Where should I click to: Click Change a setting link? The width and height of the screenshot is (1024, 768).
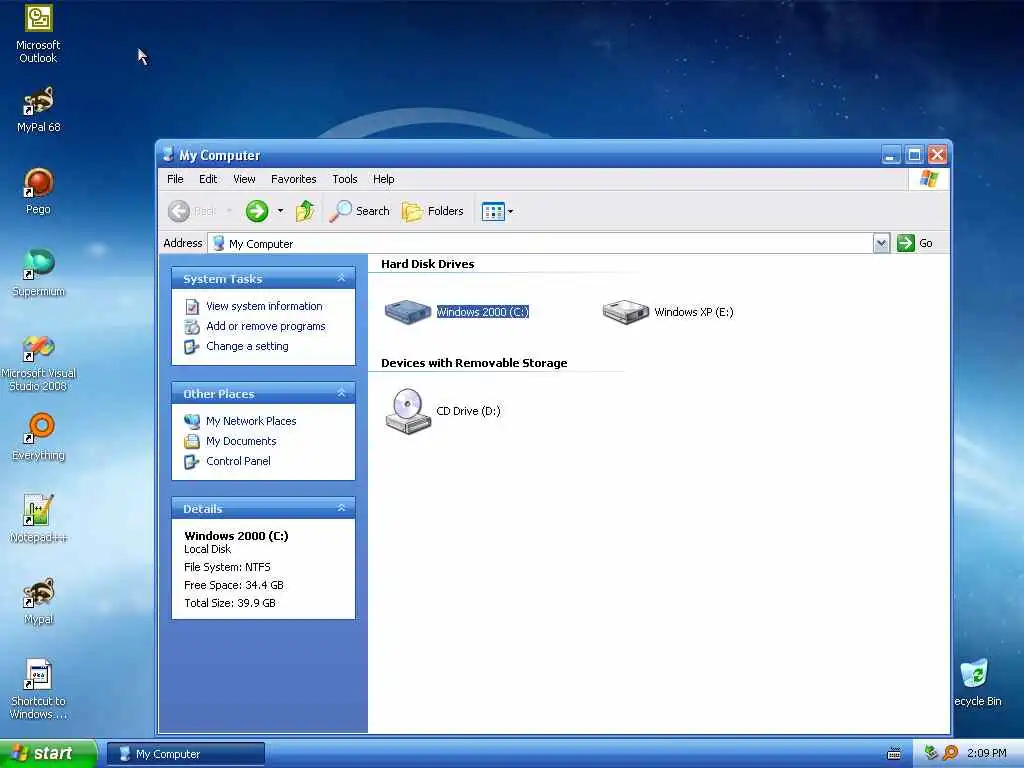pyautogui.click(x=248, y=346)
